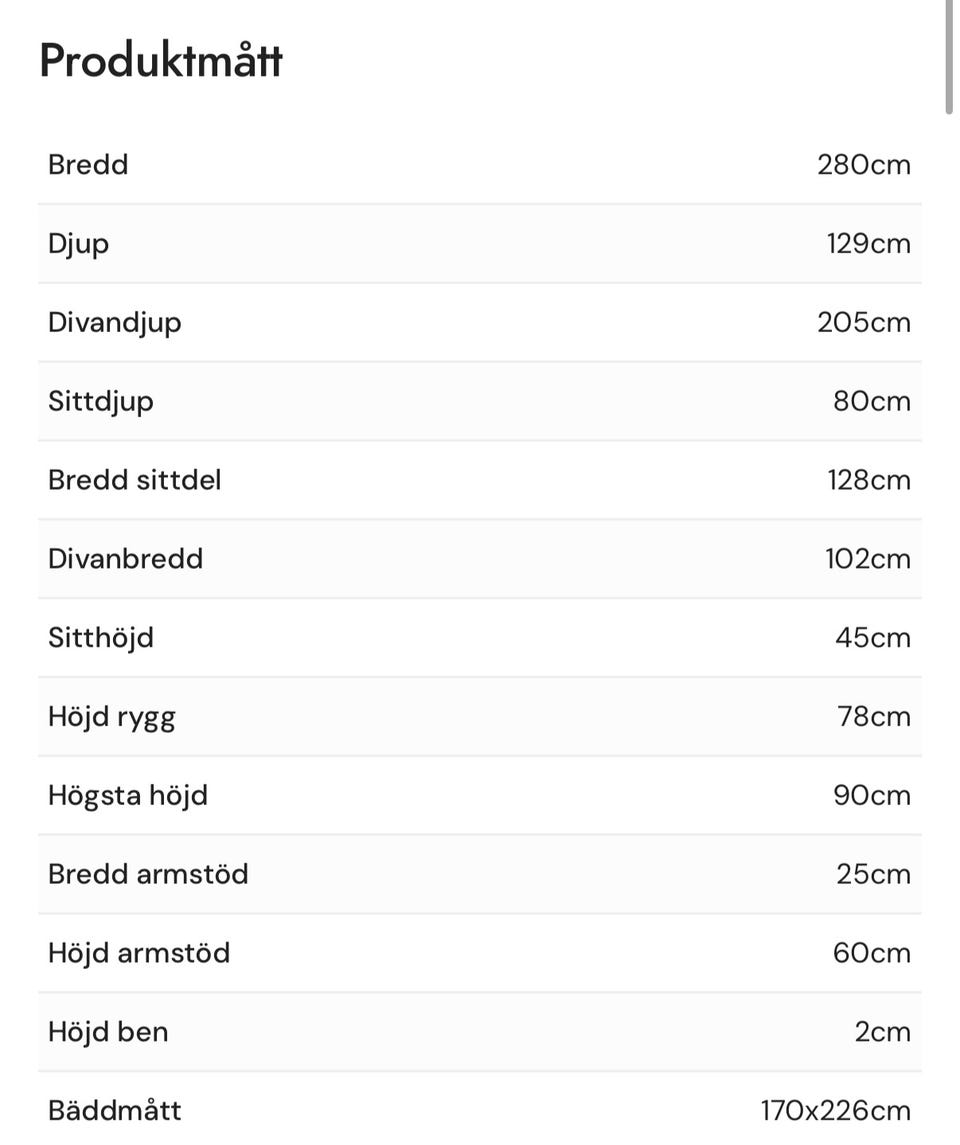Click the 129cm depth value
This screenshot has width=960, height=1145.
click(868, 243)
